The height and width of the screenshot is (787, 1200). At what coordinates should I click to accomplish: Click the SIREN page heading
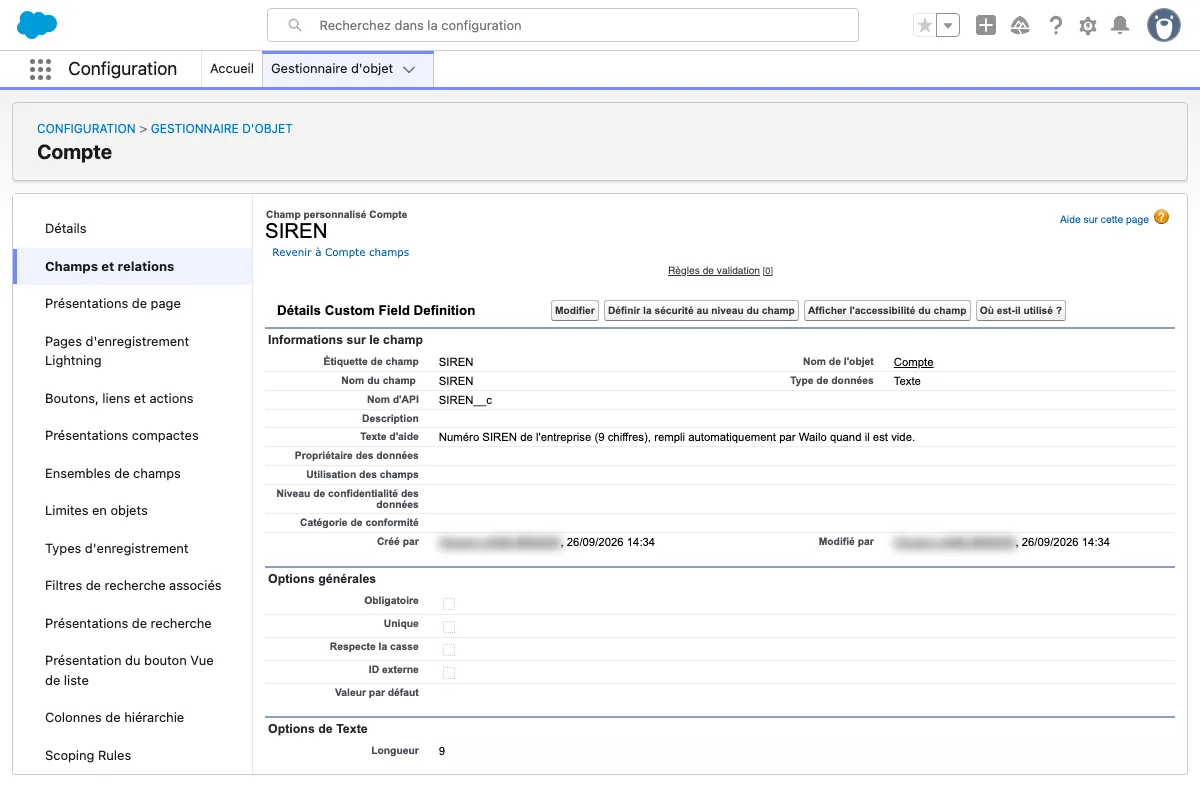click(x=296, y=231)
